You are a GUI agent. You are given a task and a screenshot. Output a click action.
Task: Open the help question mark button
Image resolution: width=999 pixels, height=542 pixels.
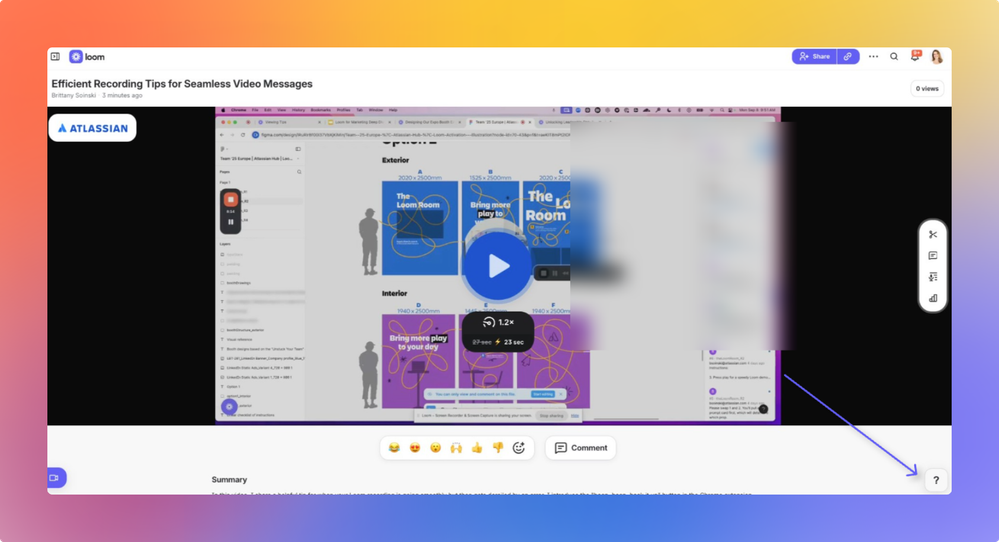point(936,480)
